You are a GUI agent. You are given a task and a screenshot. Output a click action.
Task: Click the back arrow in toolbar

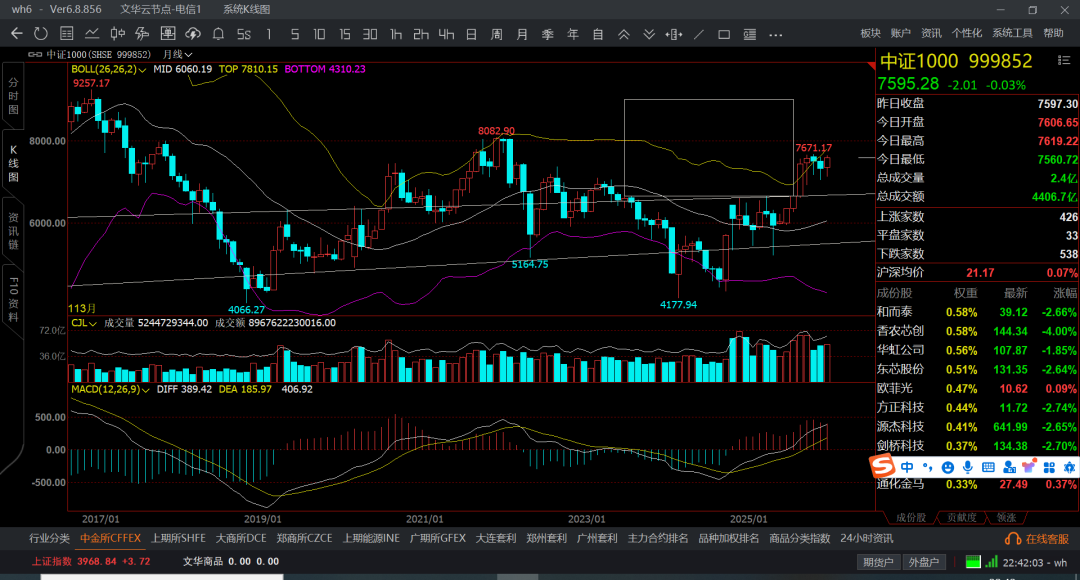click(x=16, y=33)
